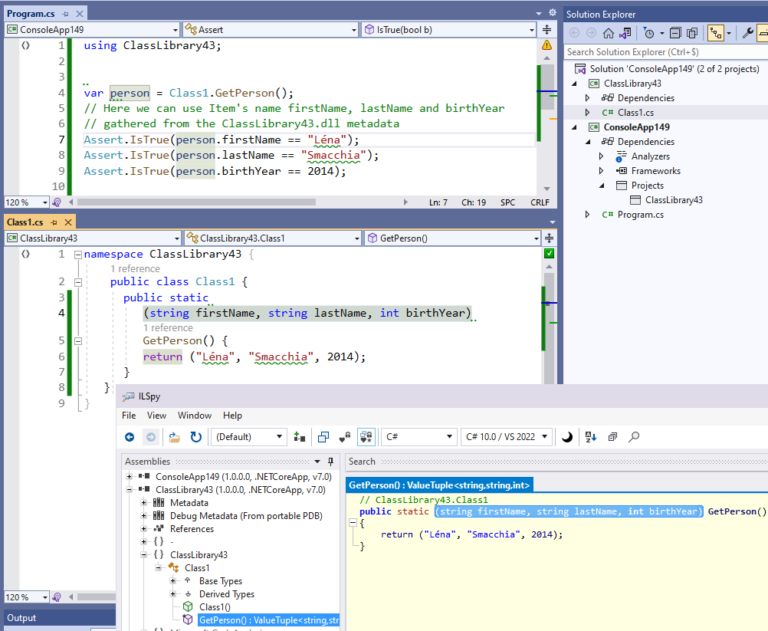Click tab settings gear icon at top

point(552,12)
